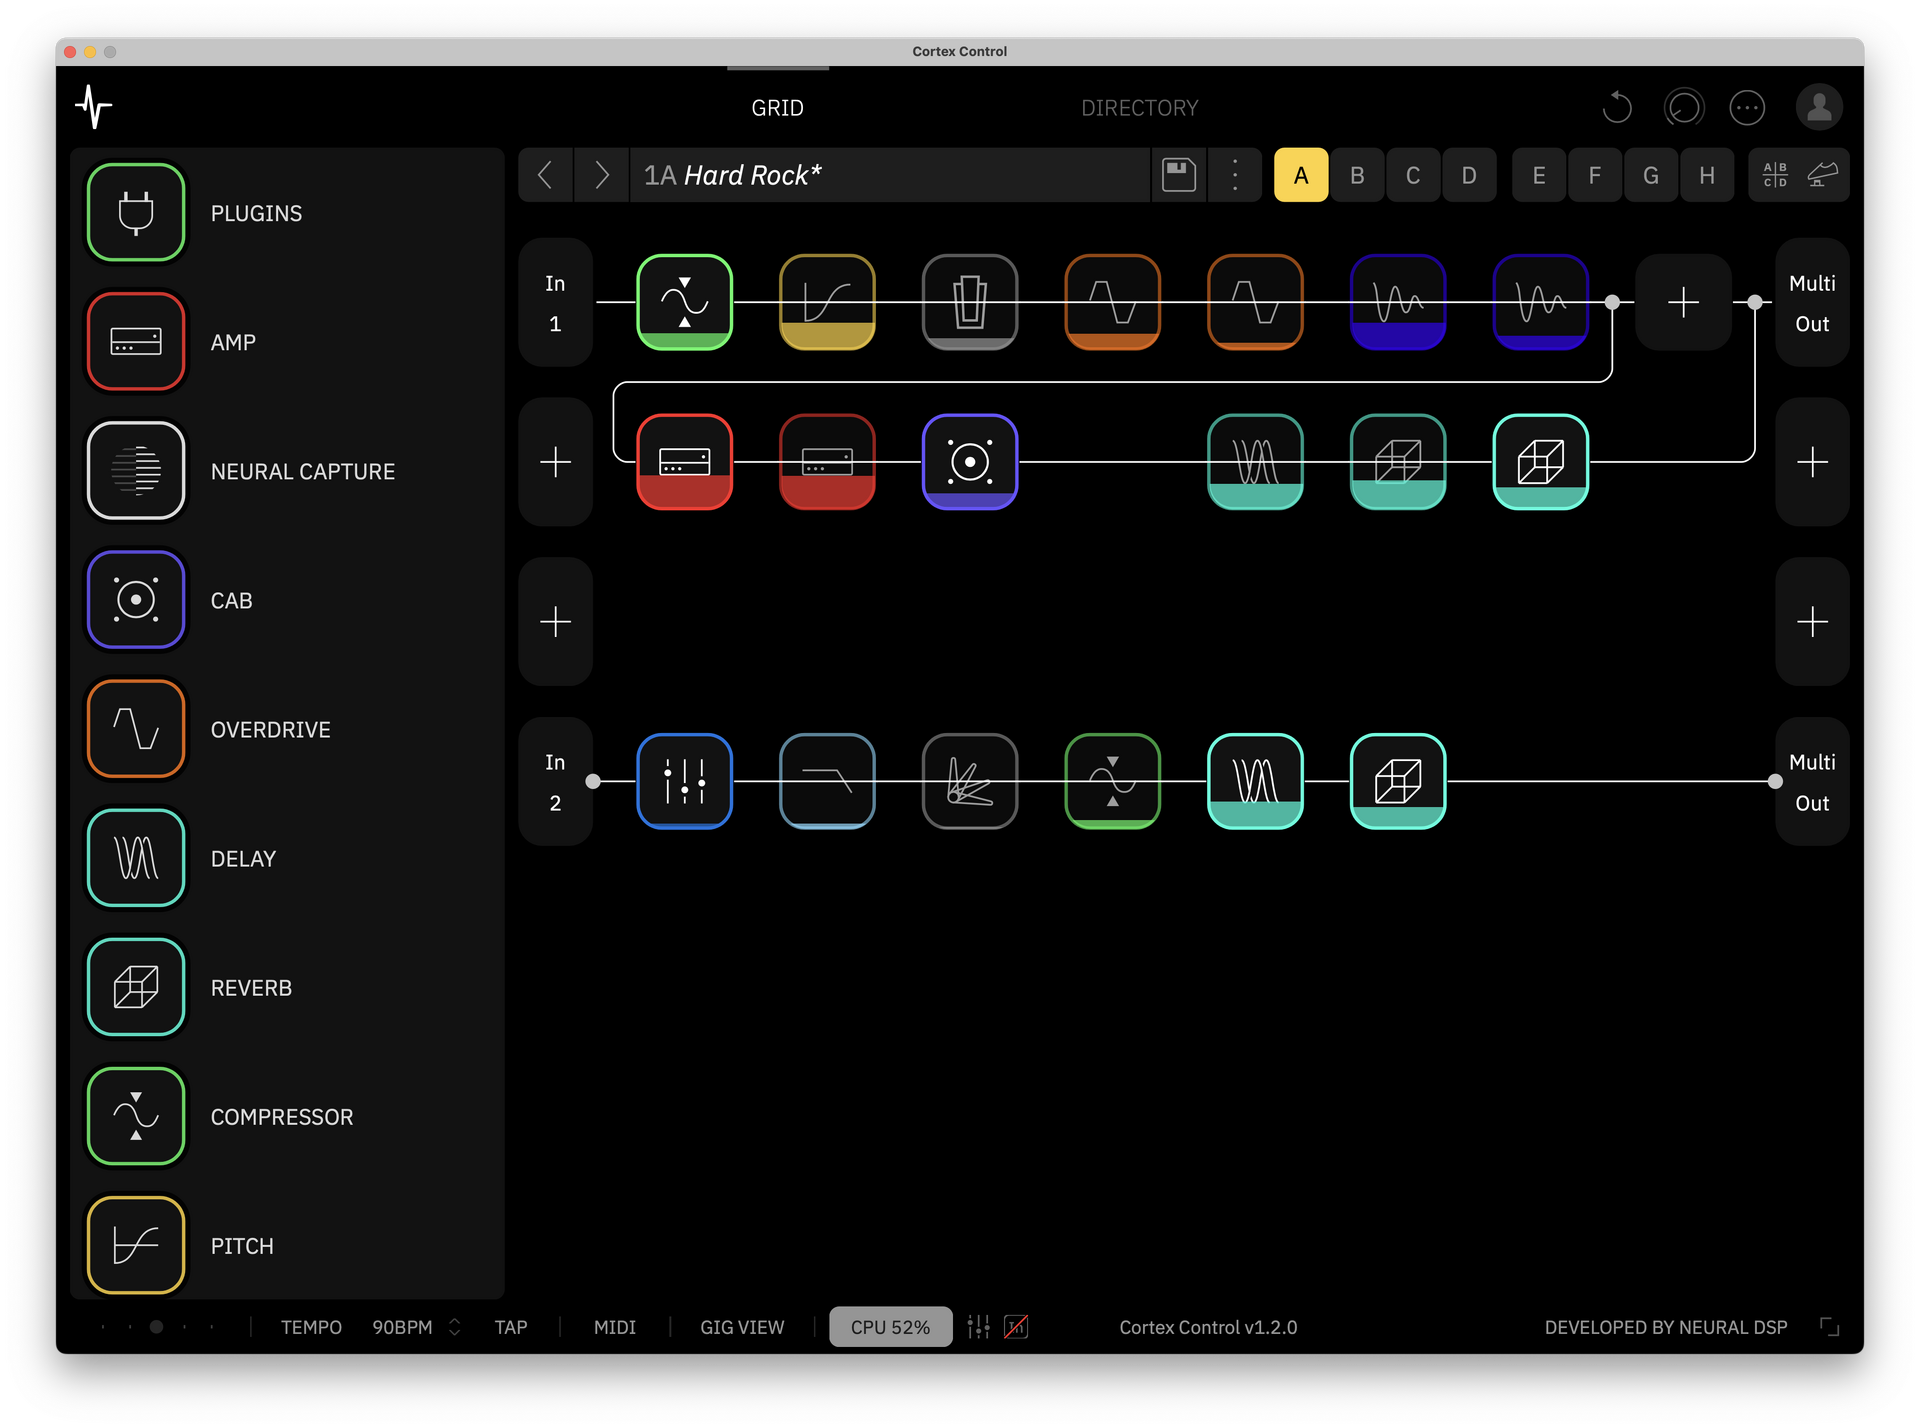Image resolution: width=1920 pixels, height=1428 pixels.
Task: Switch to scene H
Action: [1707, 175]
